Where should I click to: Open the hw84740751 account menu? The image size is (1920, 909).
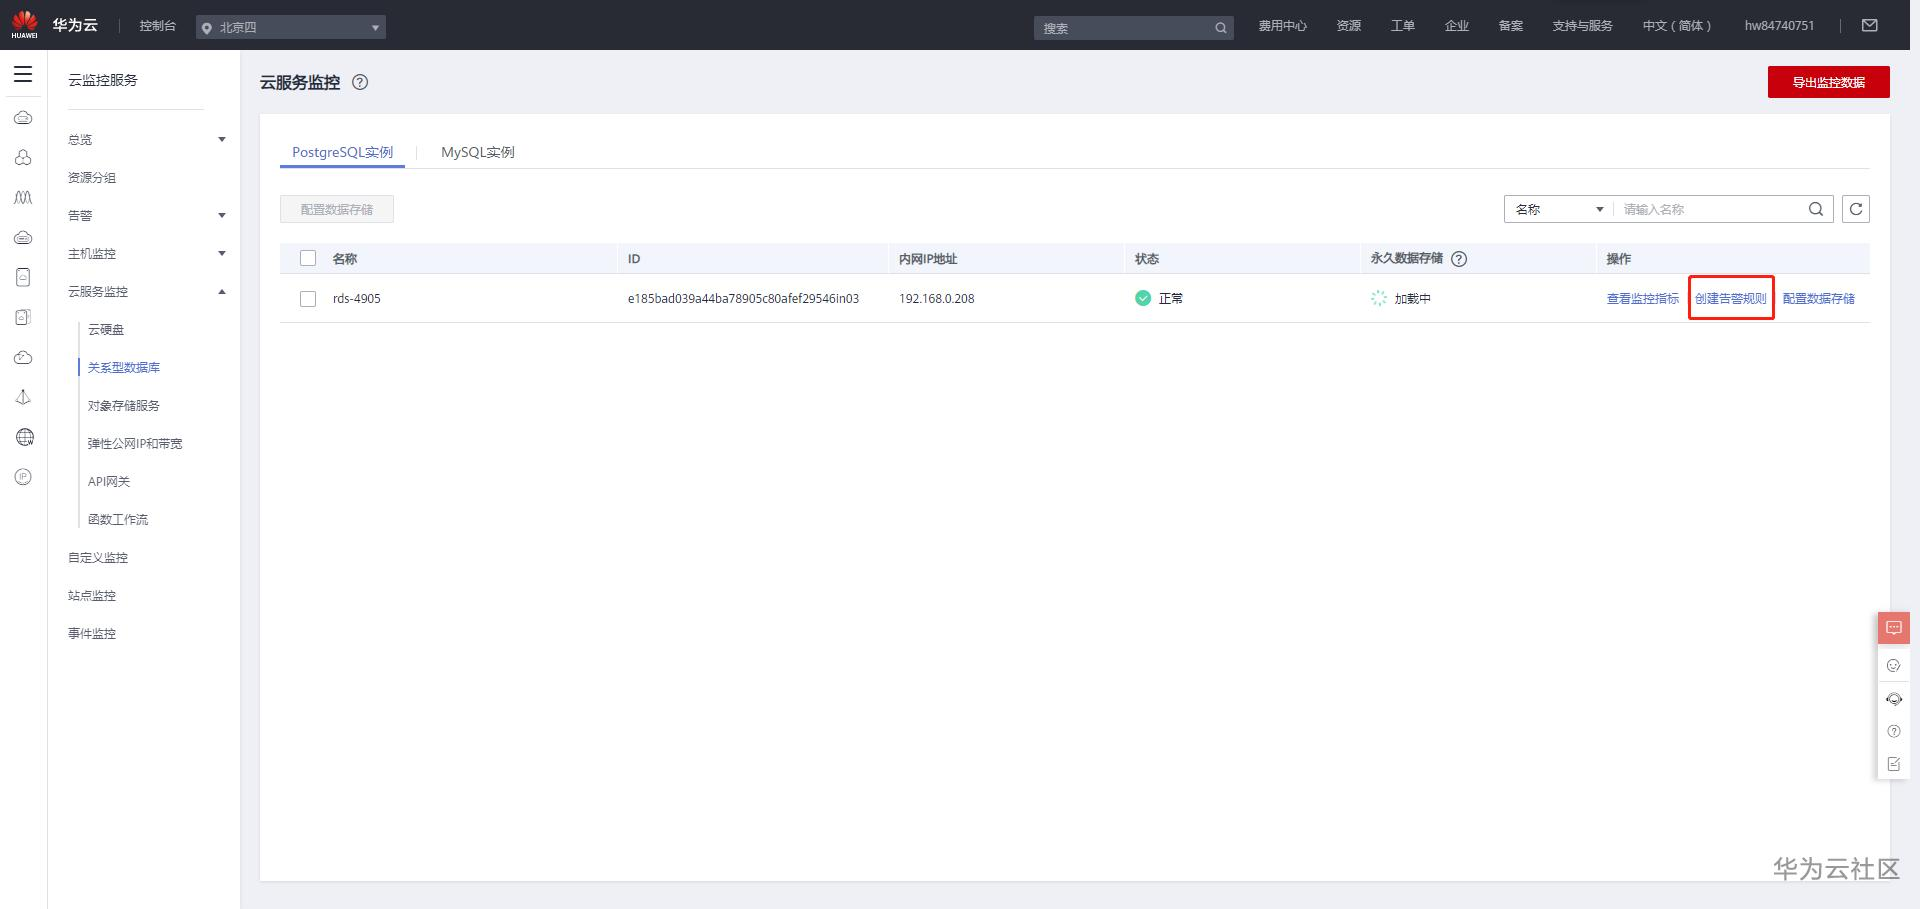point(1779,26)
